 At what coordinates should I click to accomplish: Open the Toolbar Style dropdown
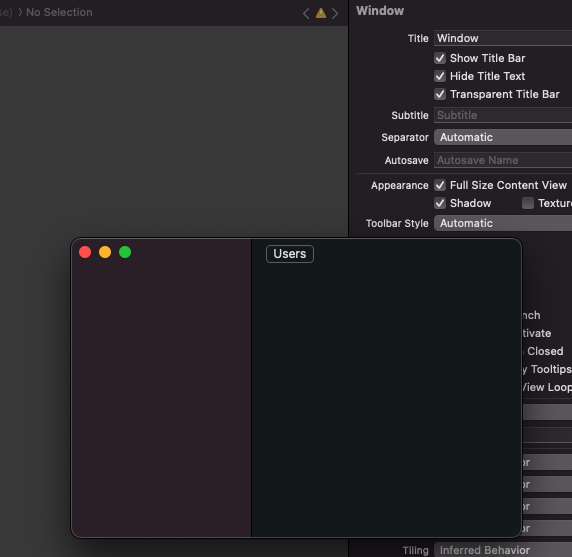[503, 223]
